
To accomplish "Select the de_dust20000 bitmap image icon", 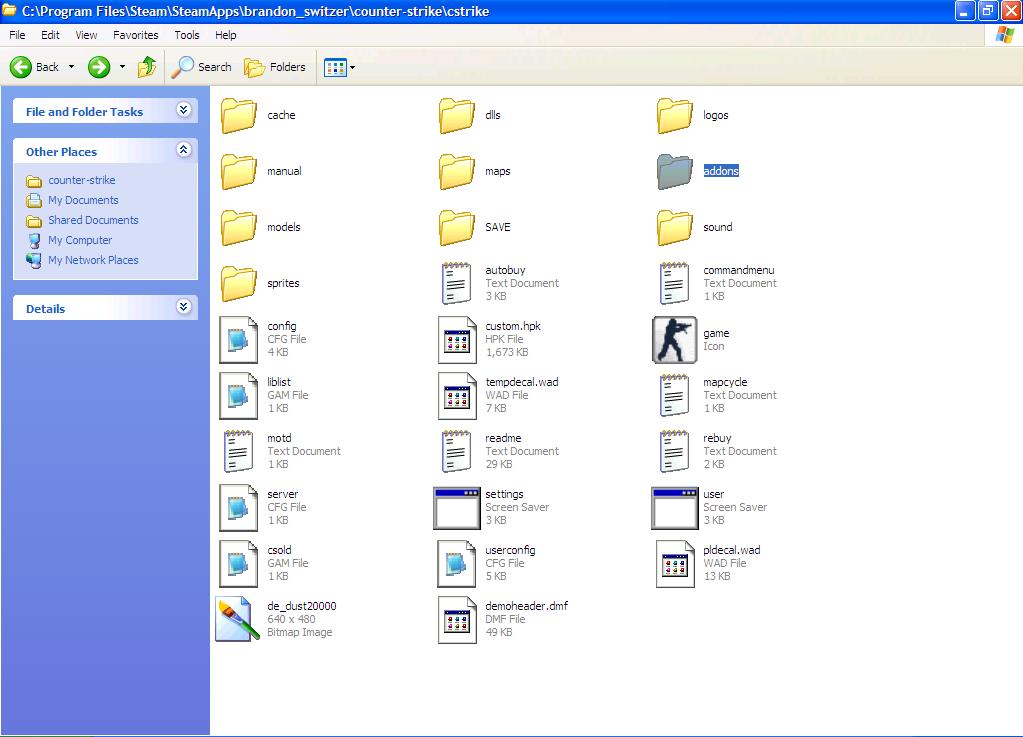I will (239, 619).
